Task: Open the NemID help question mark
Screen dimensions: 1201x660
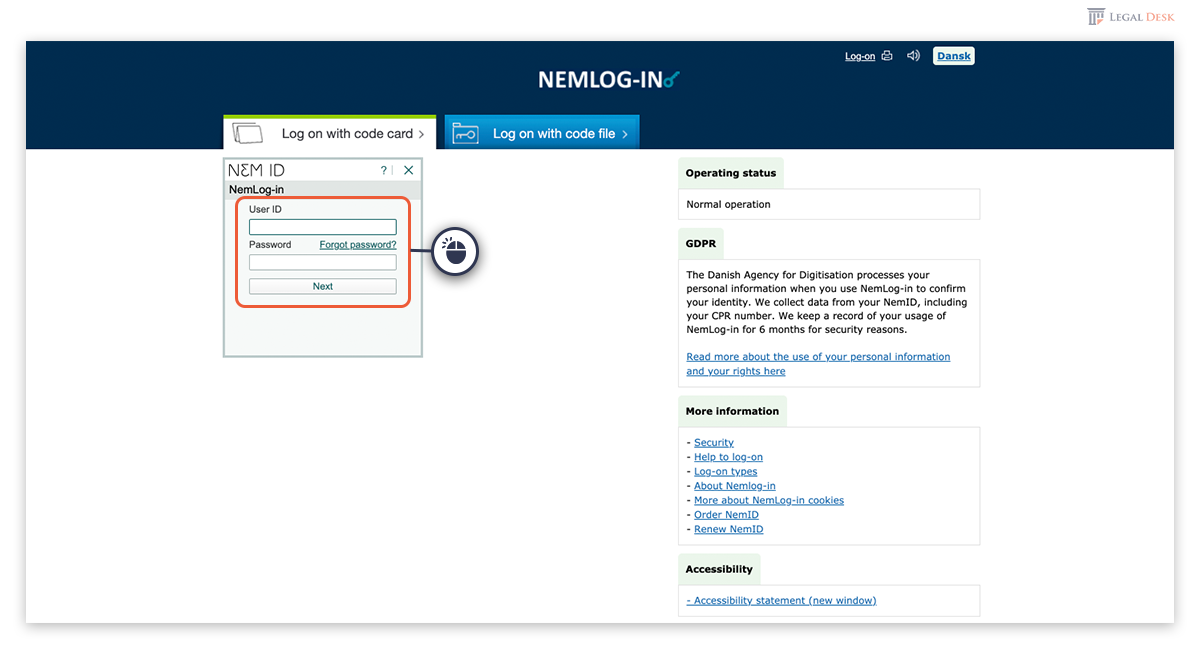Action: [384, 171]
